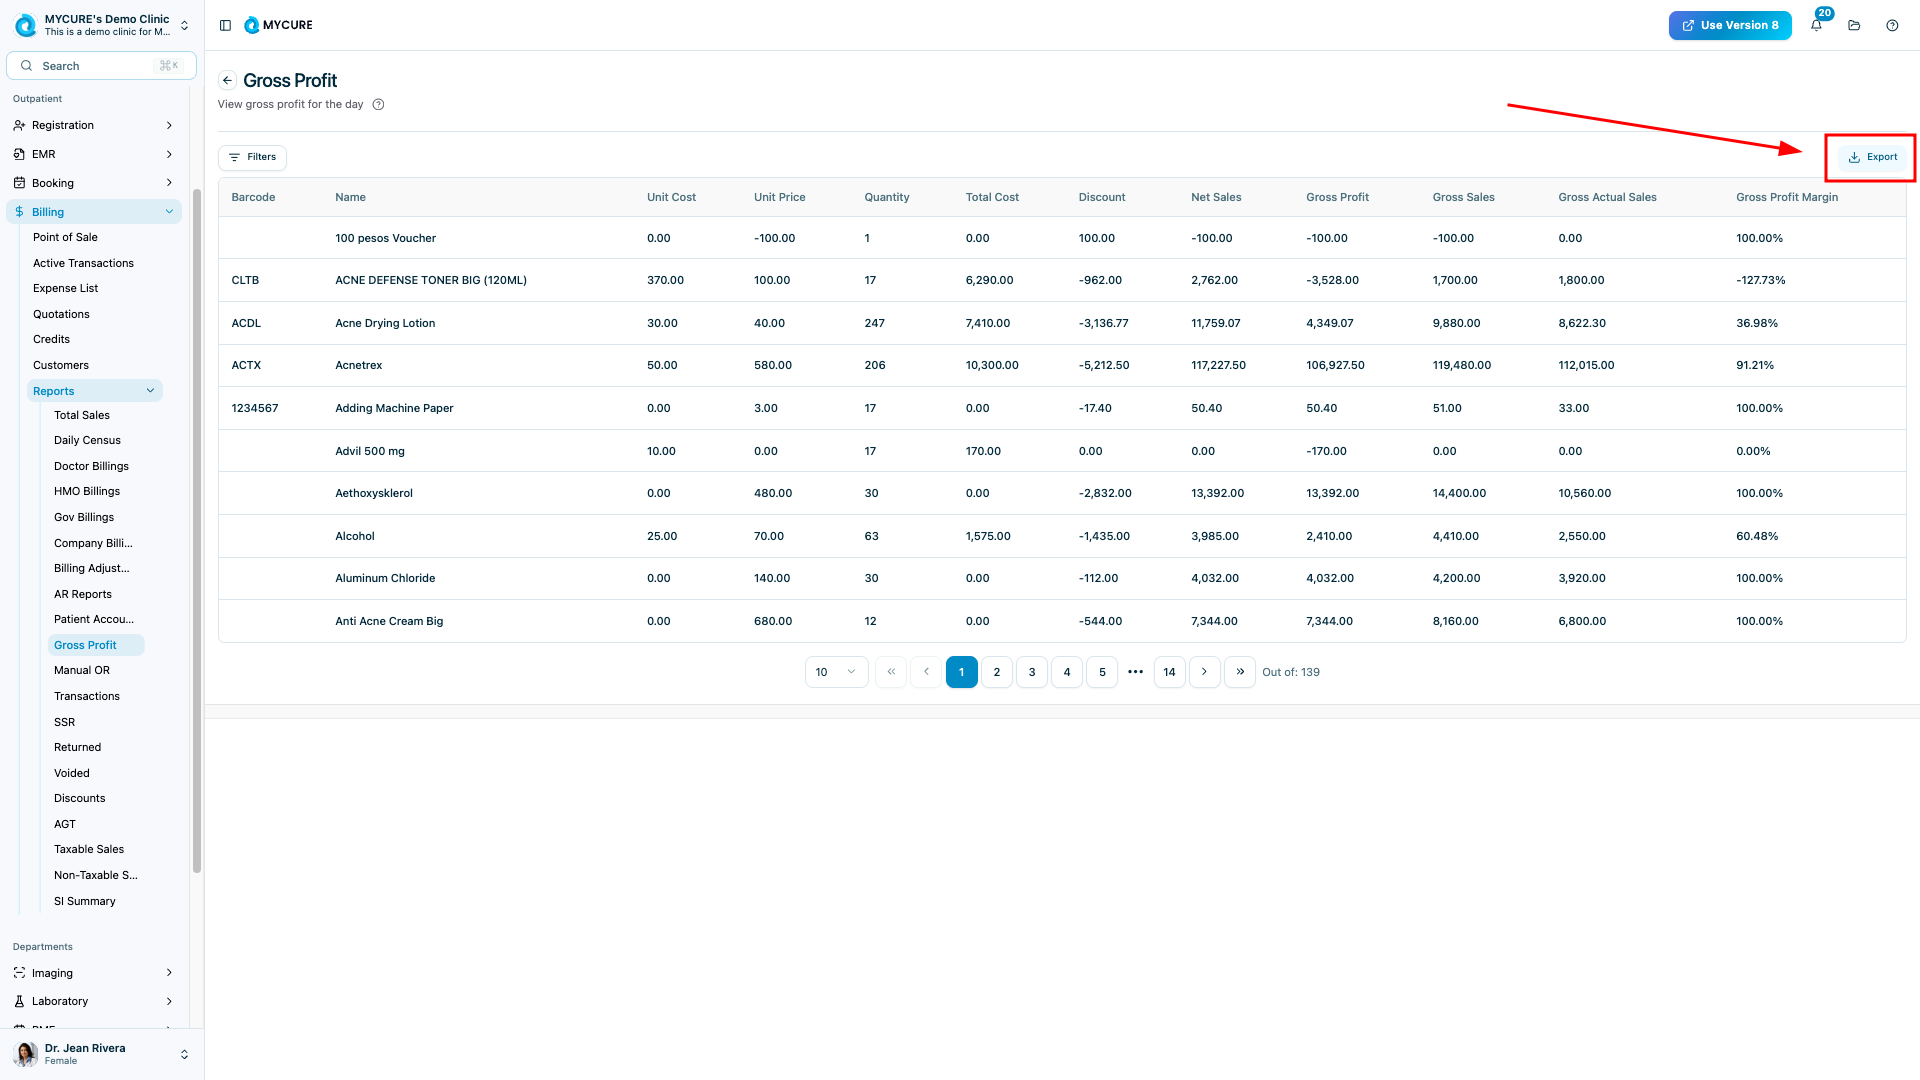Go to page 3 of results
The image size is (1920, 1080).
[x=1032, y=672]
